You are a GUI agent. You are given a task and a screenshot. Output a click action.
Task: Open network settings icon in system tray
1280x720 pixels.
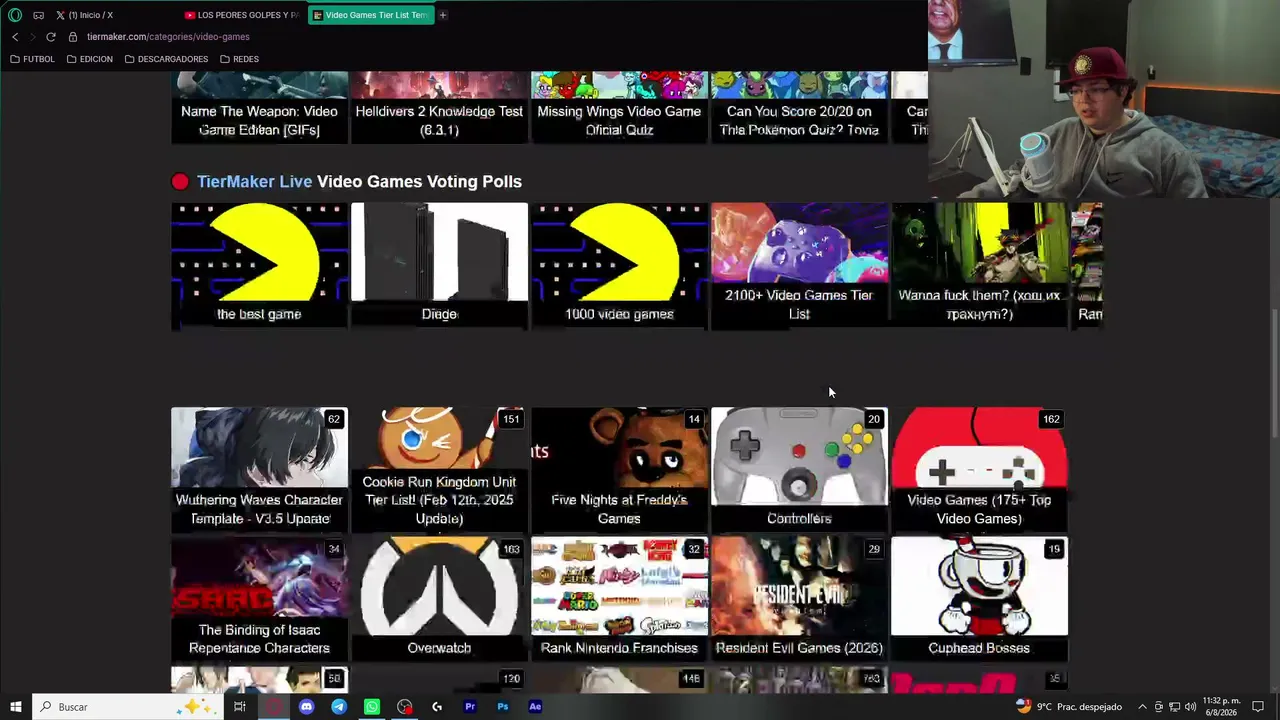(1175, 707)
